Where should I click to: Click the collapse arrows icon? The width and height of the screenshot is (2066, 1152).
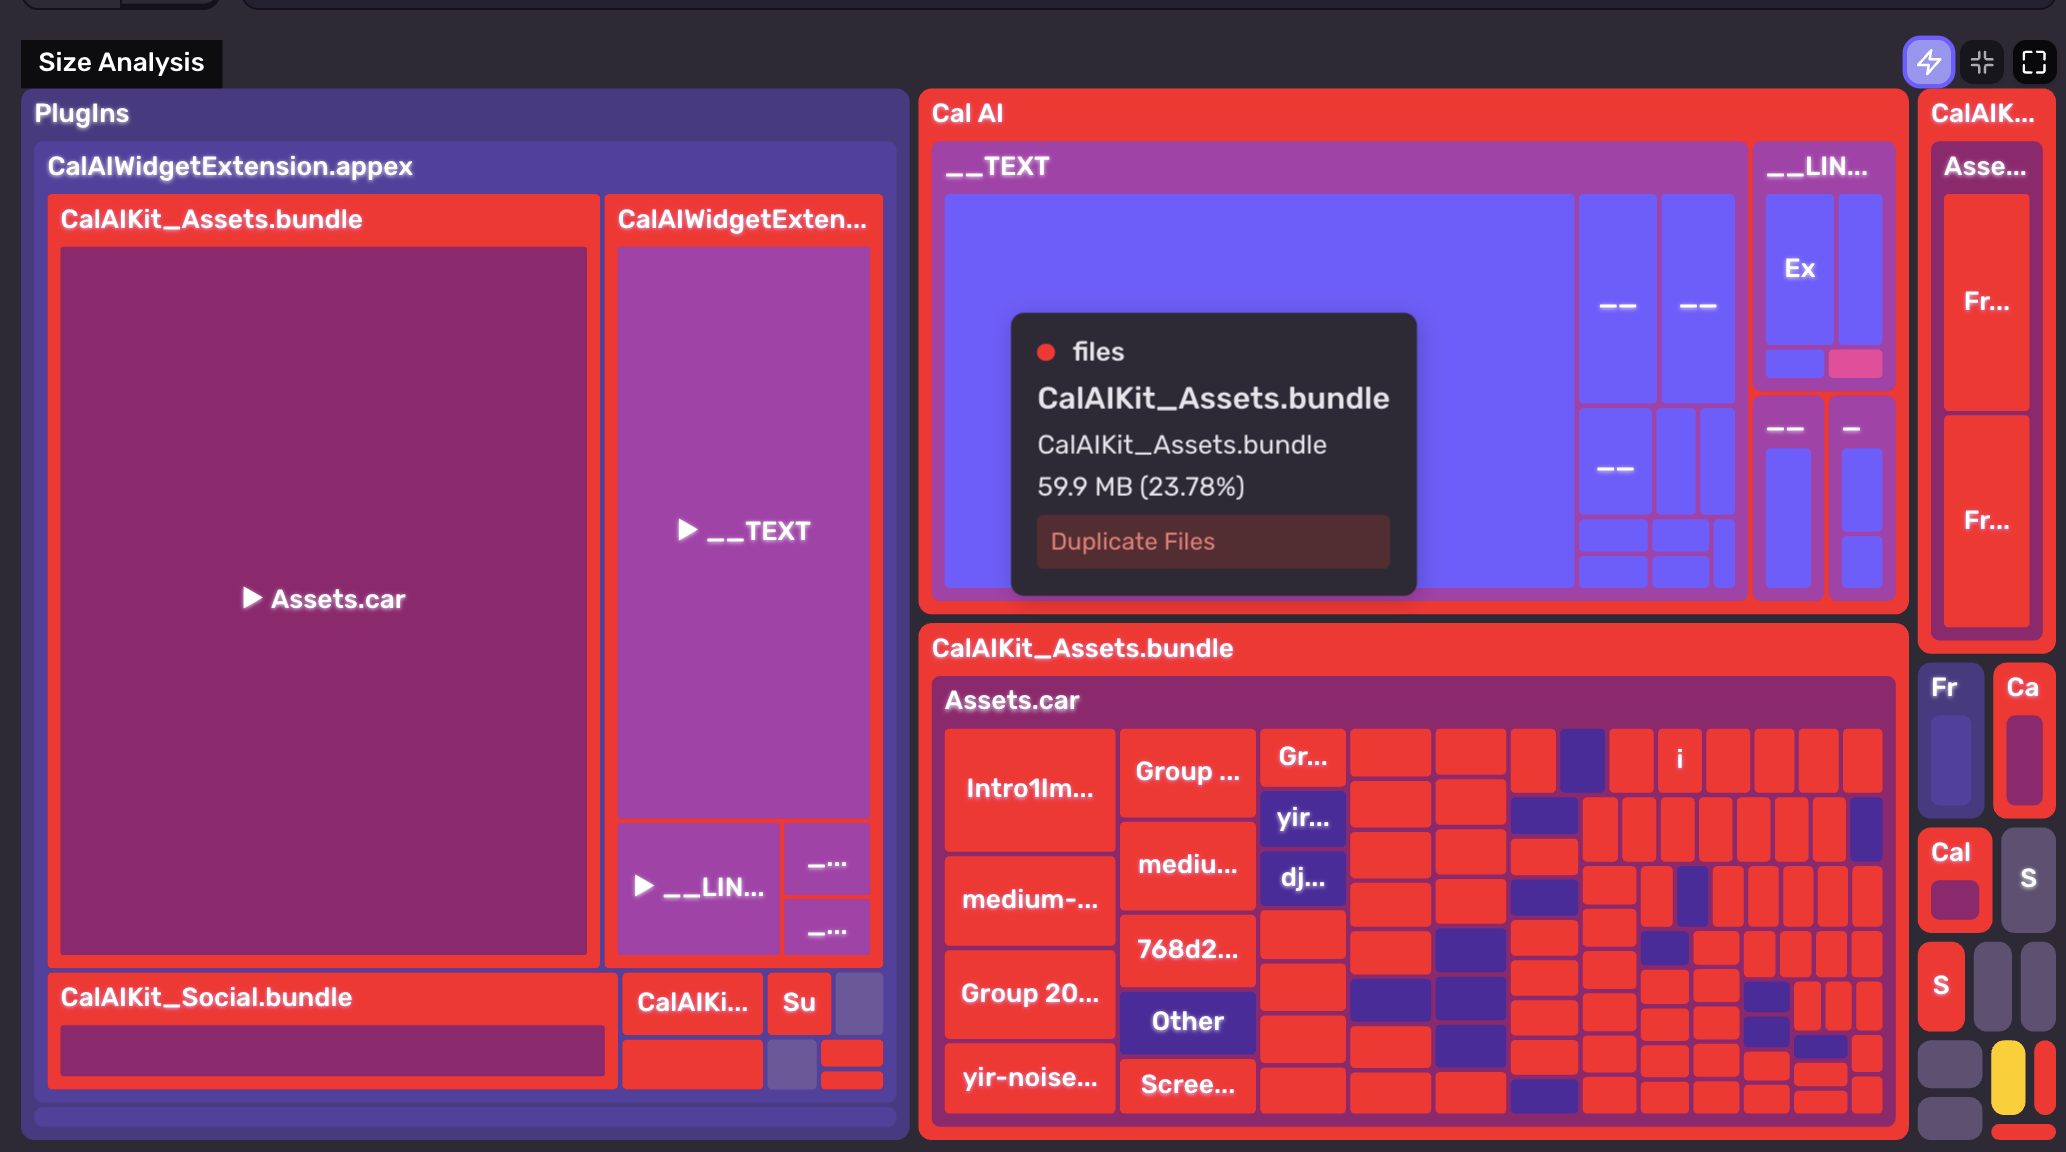coord(1981,62)
